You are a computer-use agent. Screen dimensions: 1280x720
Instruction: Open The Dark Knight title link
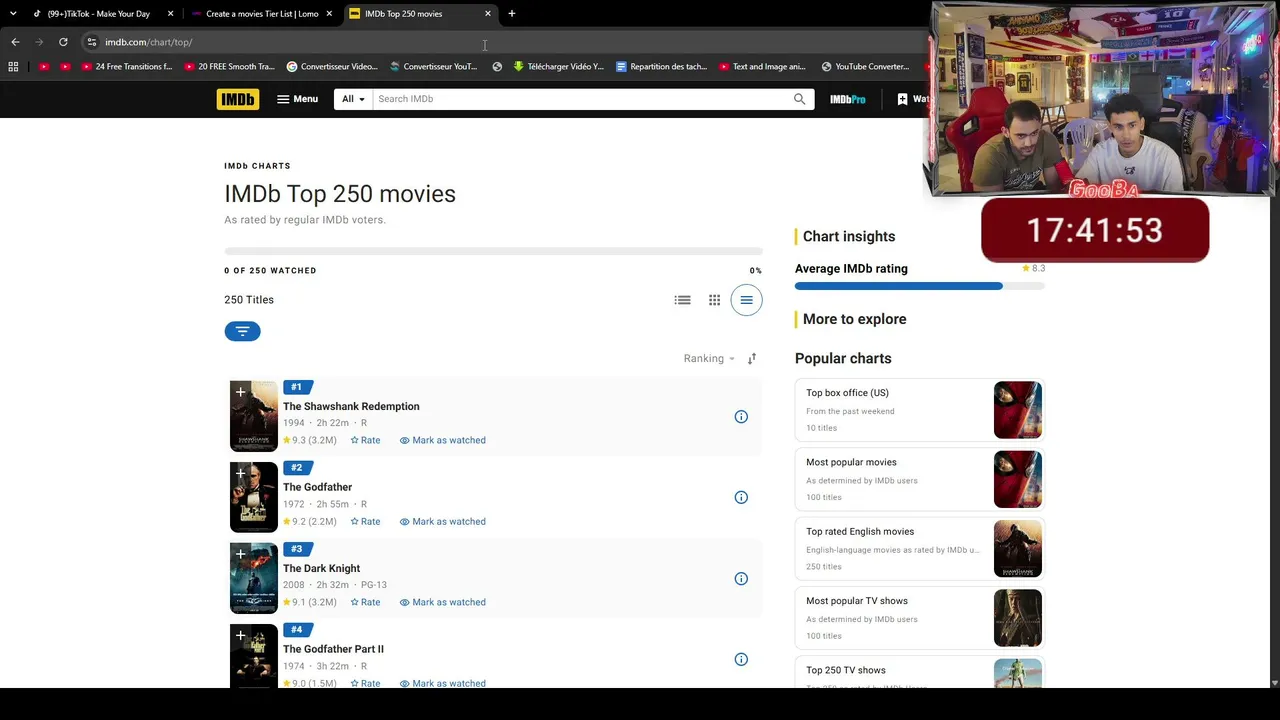[x=321, y=568]
